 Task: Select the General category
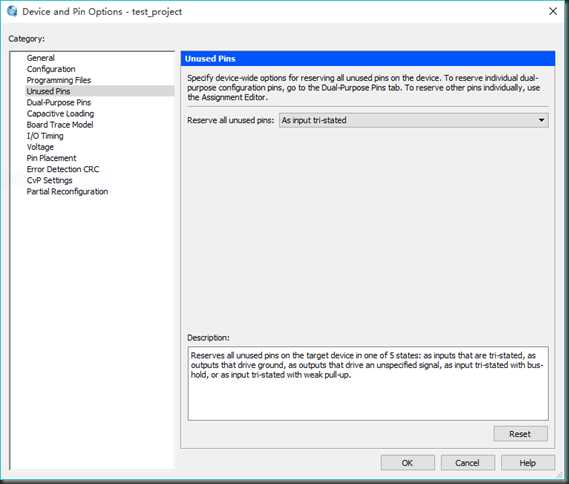[41, 58]
